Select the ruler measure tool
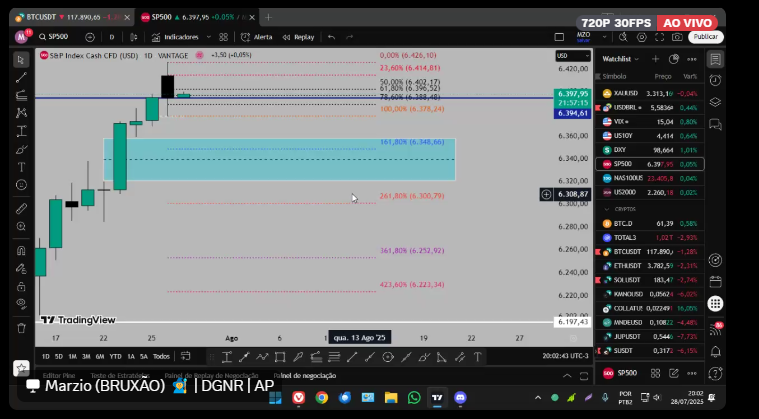Image resolution: width=759 pixels, height=419 pixels. 21,209
